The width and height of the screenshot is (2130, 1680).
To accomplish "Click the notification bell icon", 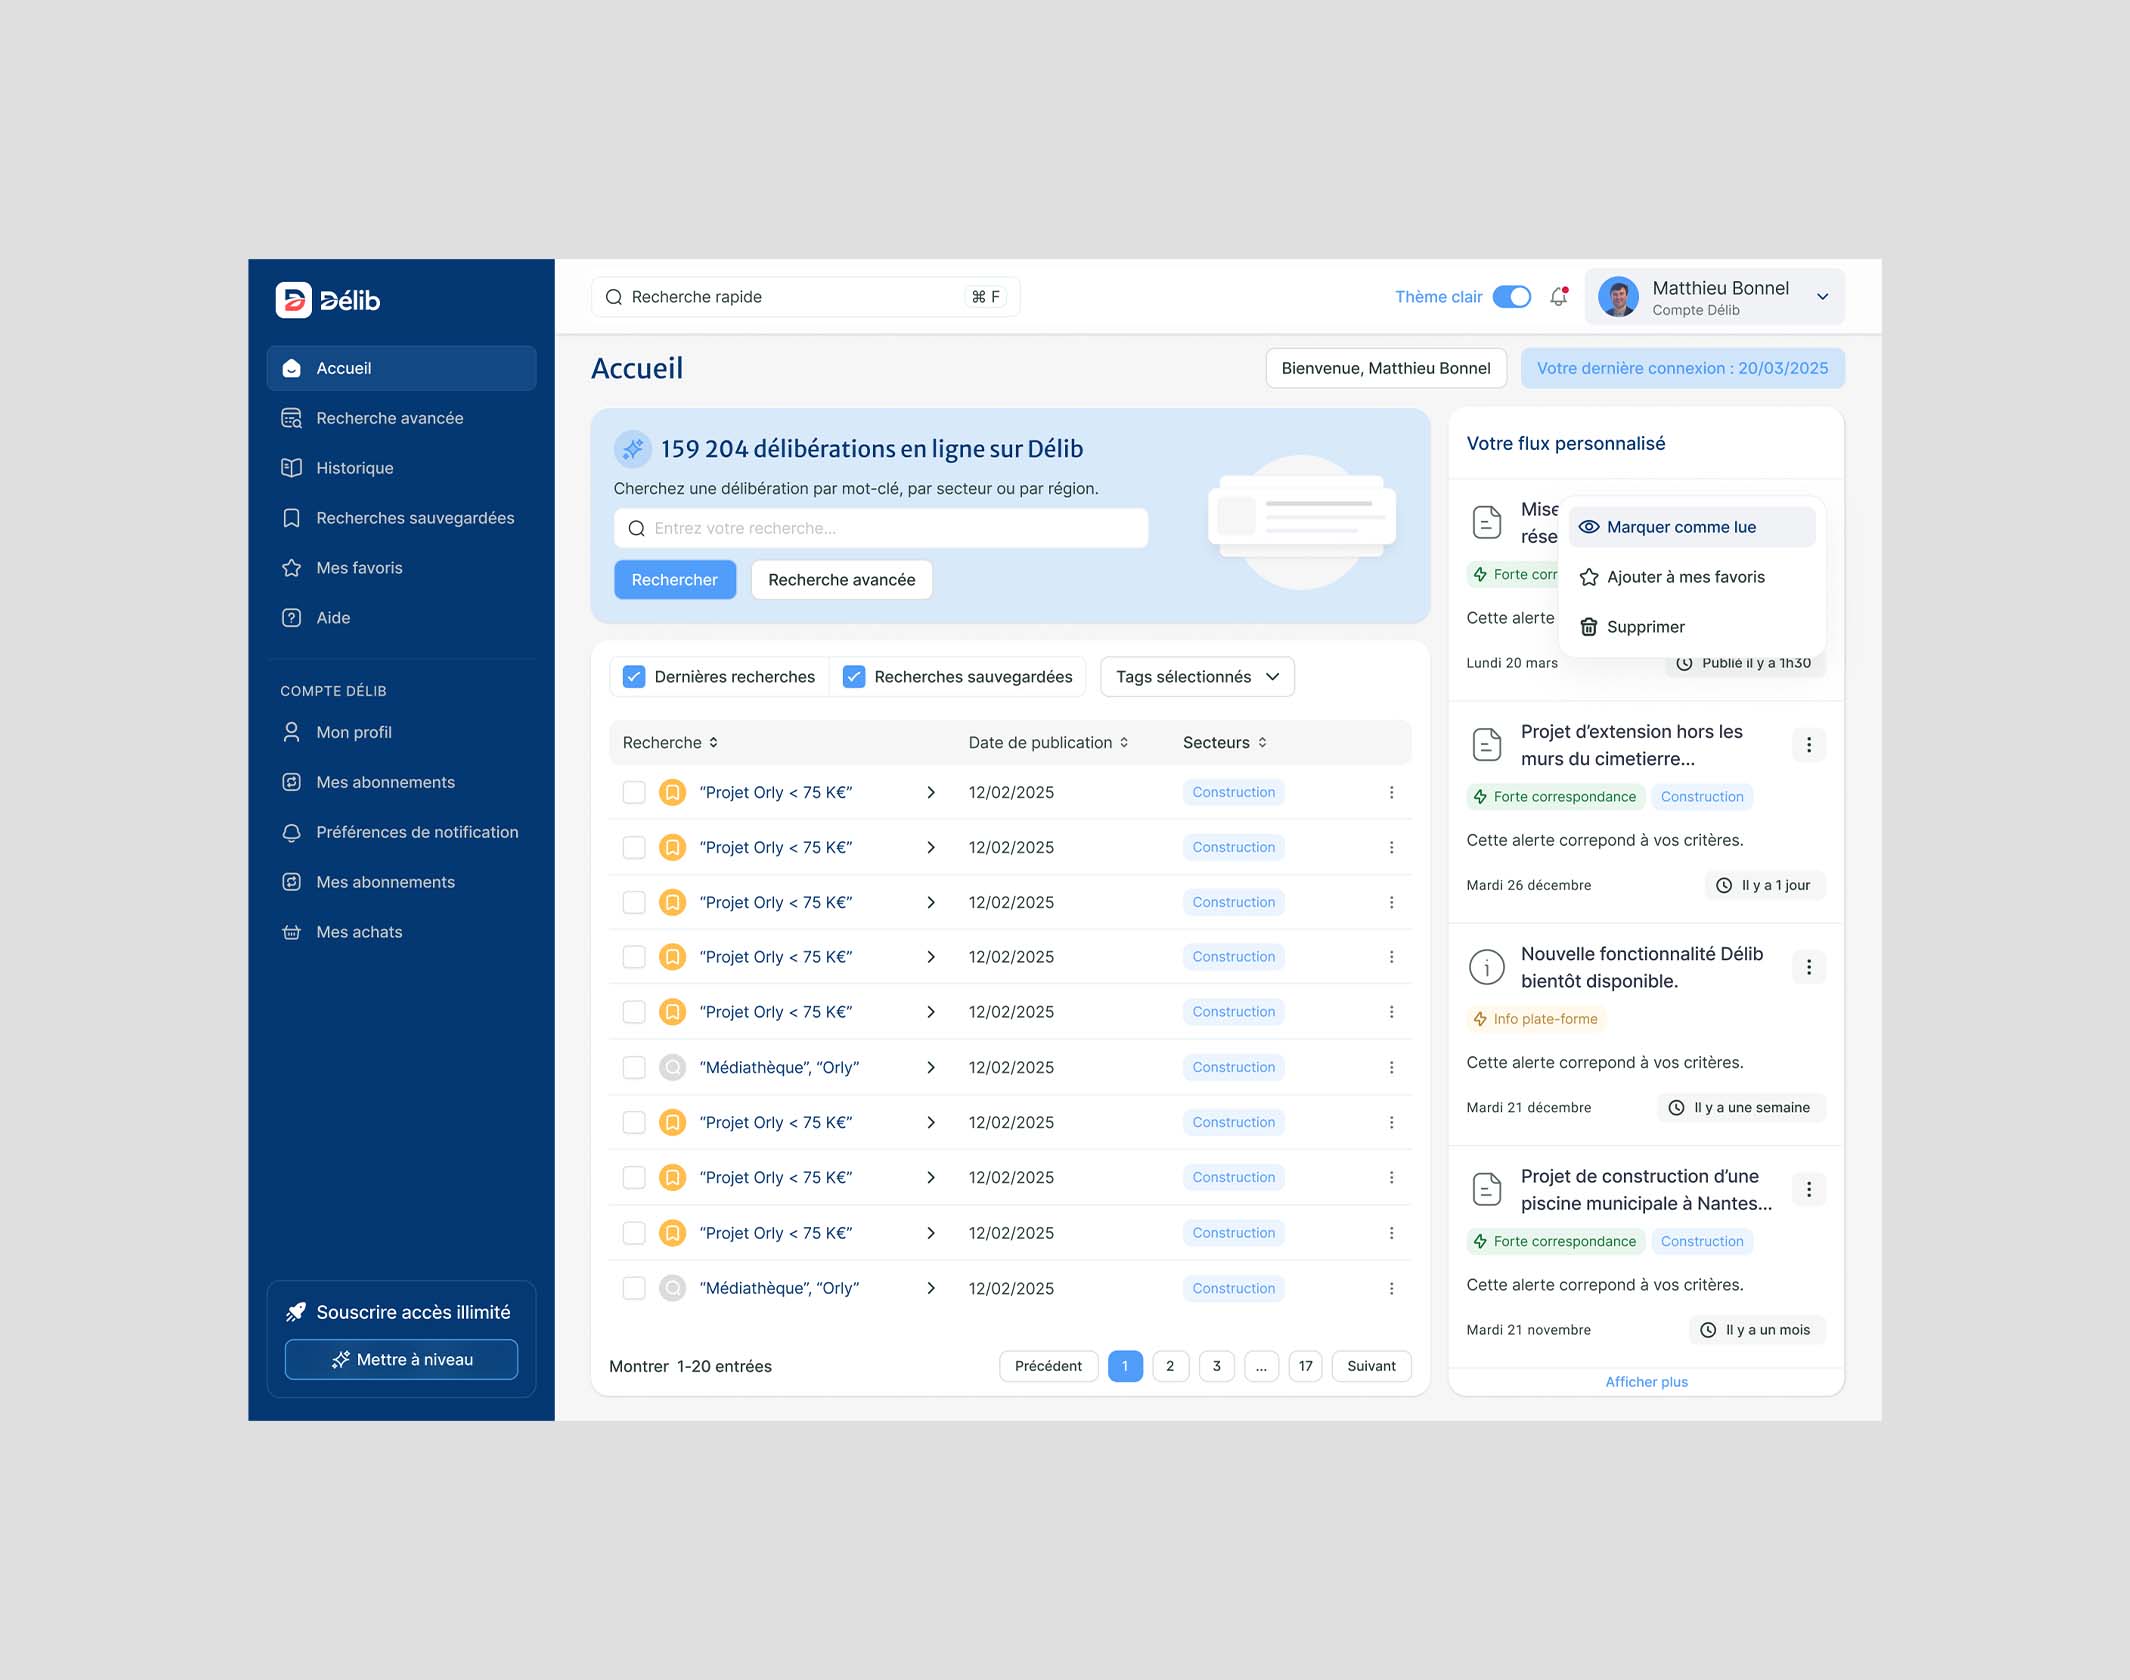I will [1558, 297].
